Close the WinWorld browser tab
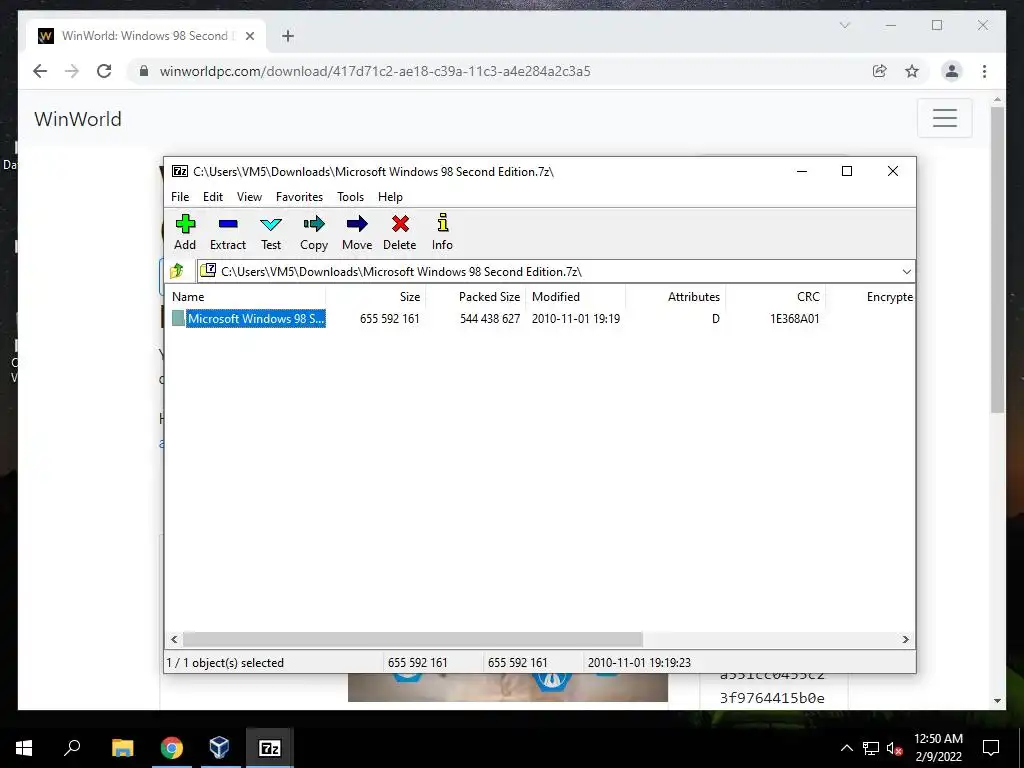1024x768 pixels. click(249, 36)
